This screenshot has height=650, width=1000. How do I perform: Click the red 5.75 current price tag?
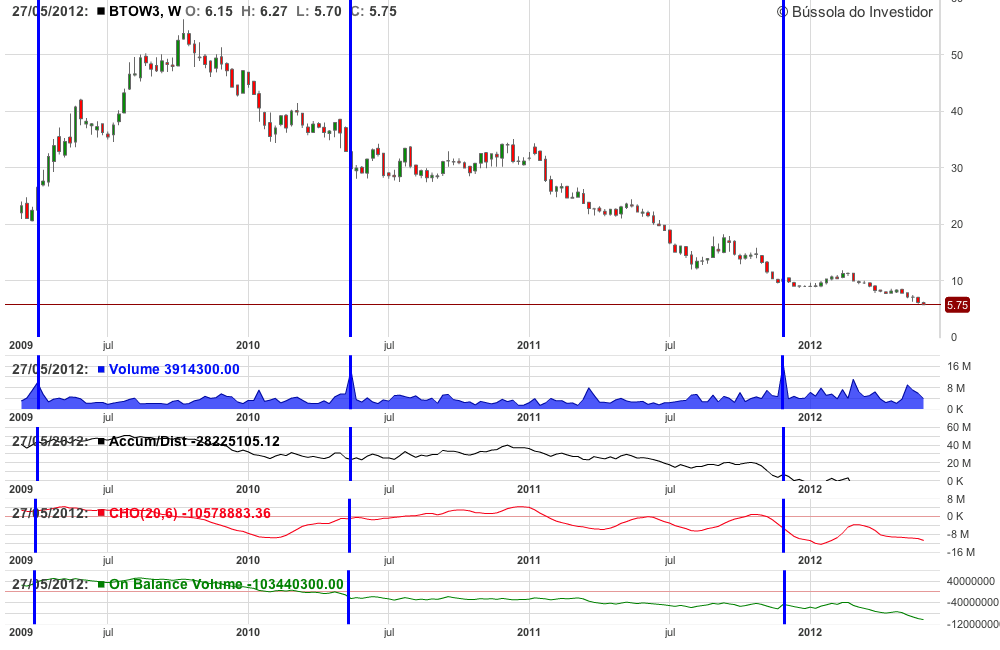tap(957, 305)
